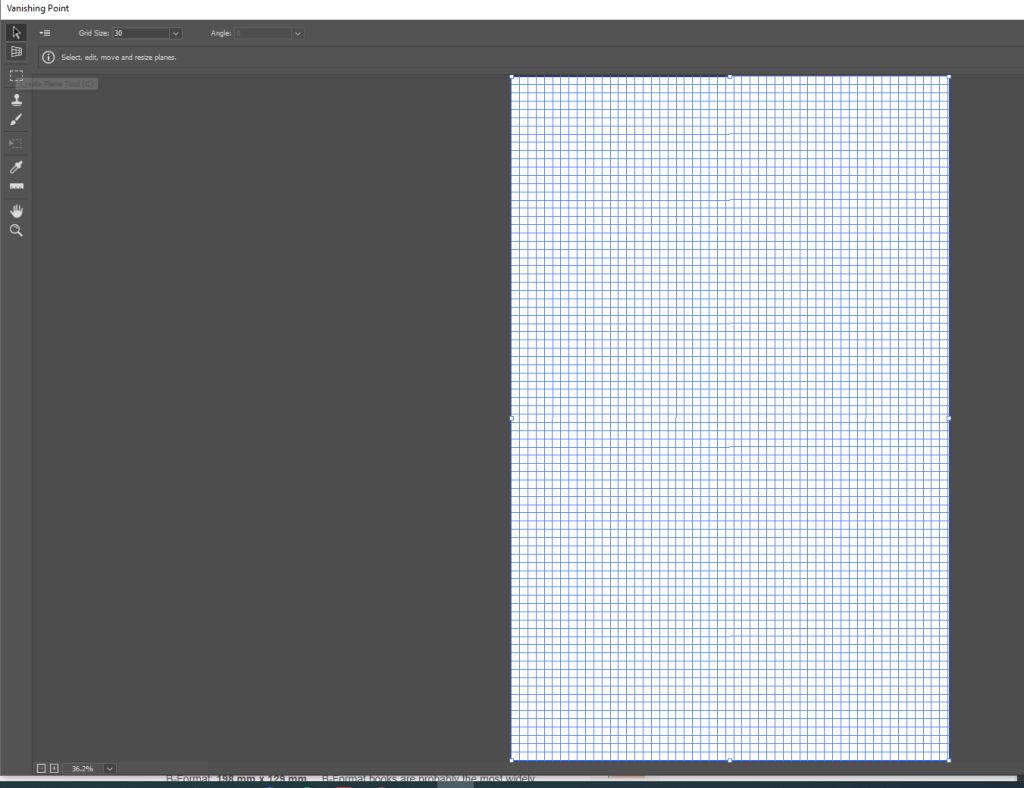Select the Edit Plane arrow tool
The width and height of the screenshot is (1024, 788).
pos(16,32)
